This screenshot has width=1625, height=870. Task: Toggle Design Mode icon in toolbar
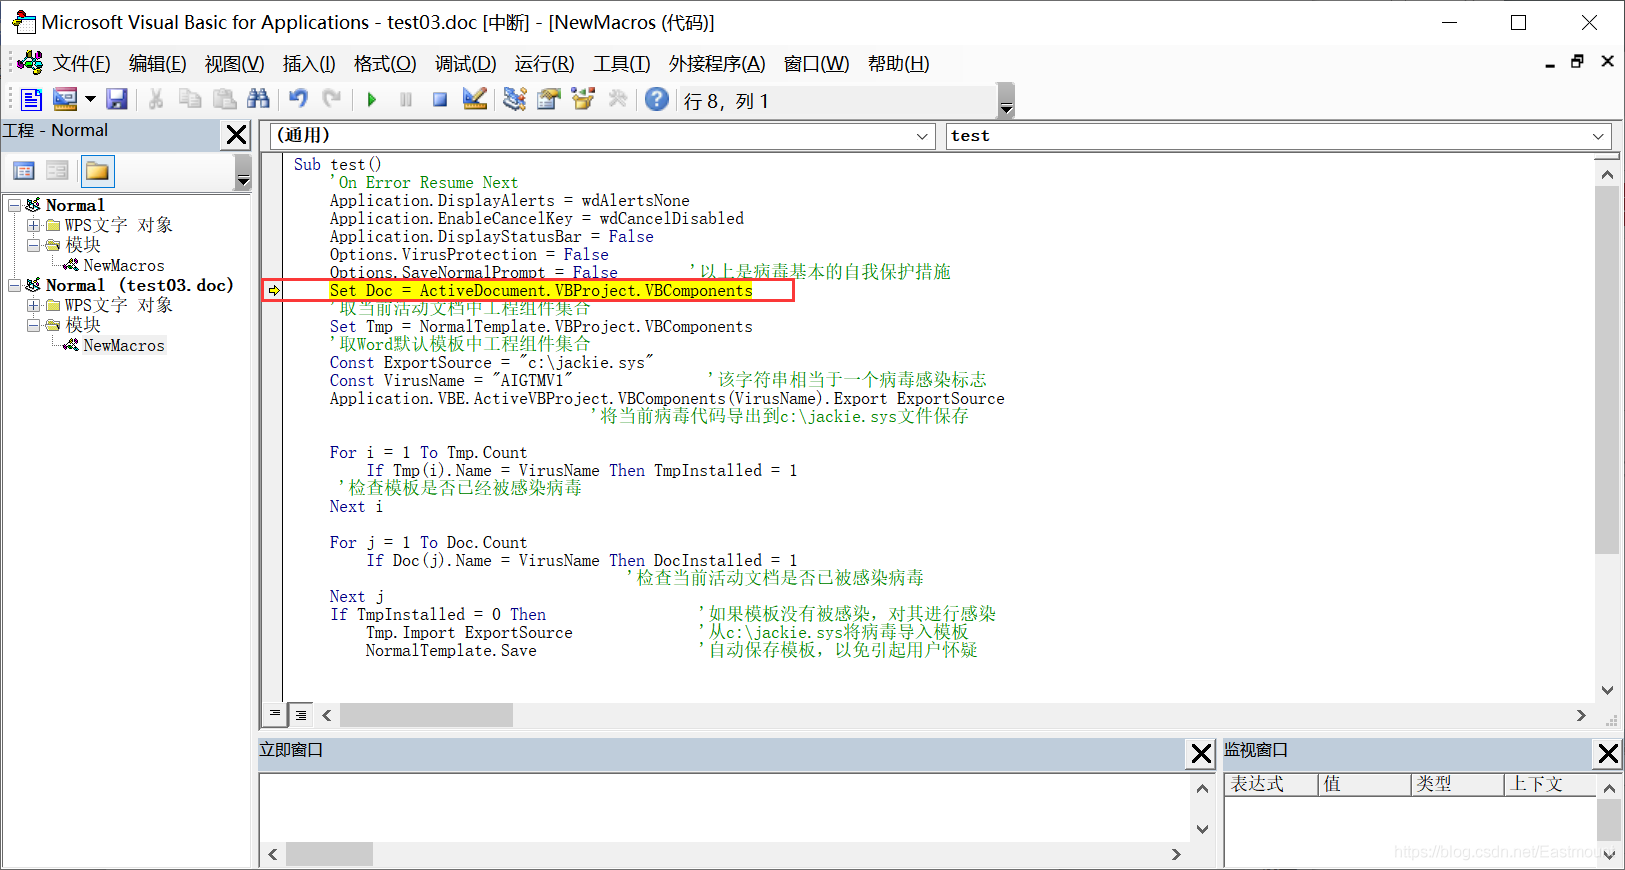pos(475,99)
